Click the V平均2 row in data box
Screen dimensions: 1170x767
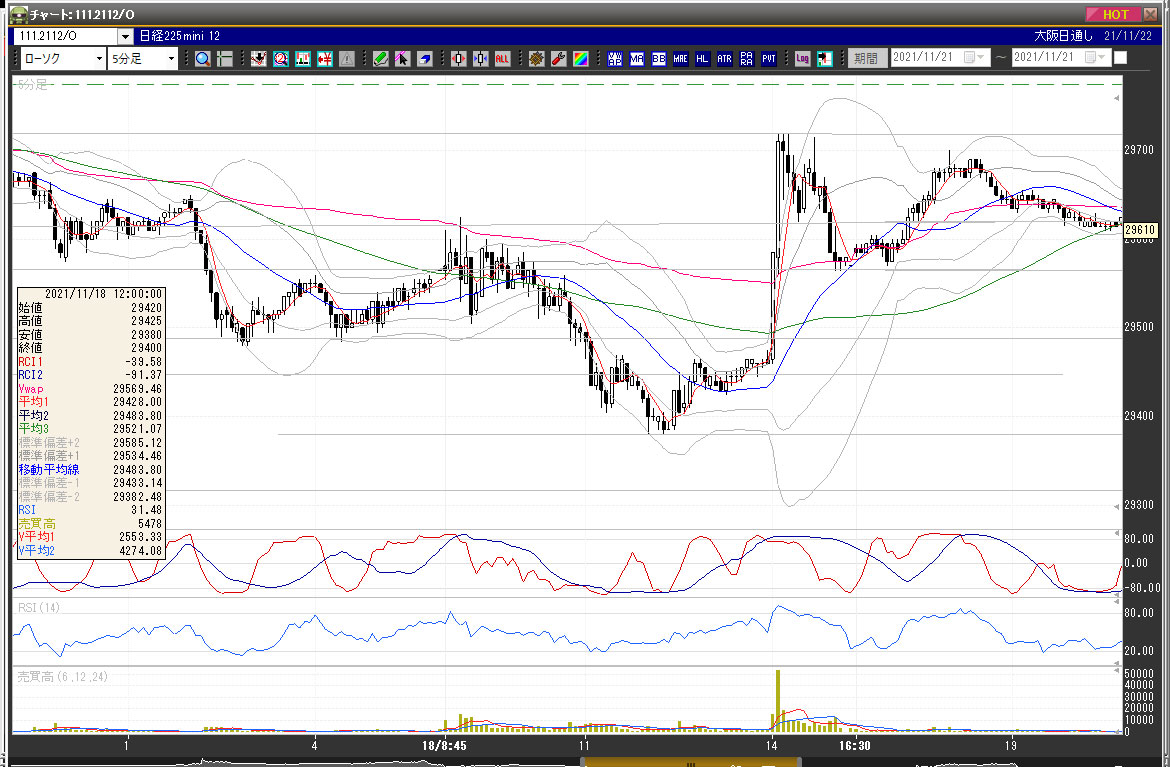coord(90,551)
